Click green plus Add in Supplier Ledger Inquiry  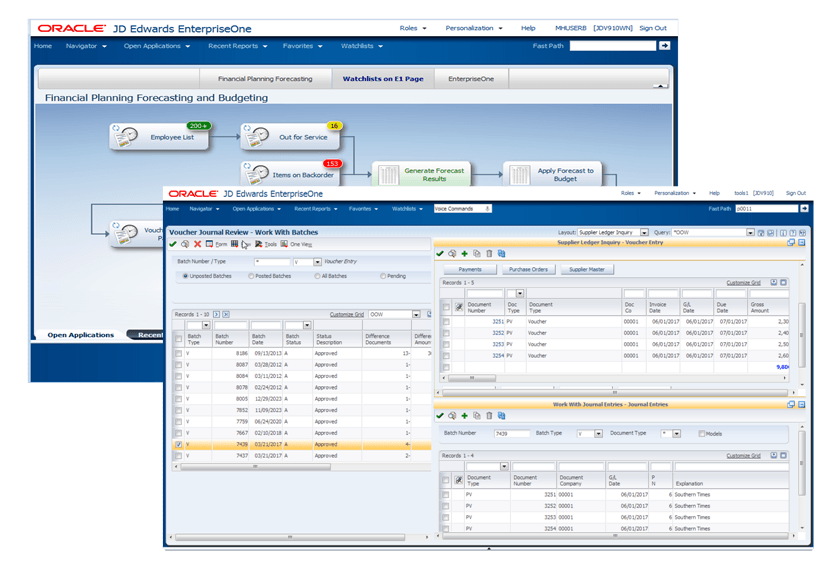pos(464,254)
